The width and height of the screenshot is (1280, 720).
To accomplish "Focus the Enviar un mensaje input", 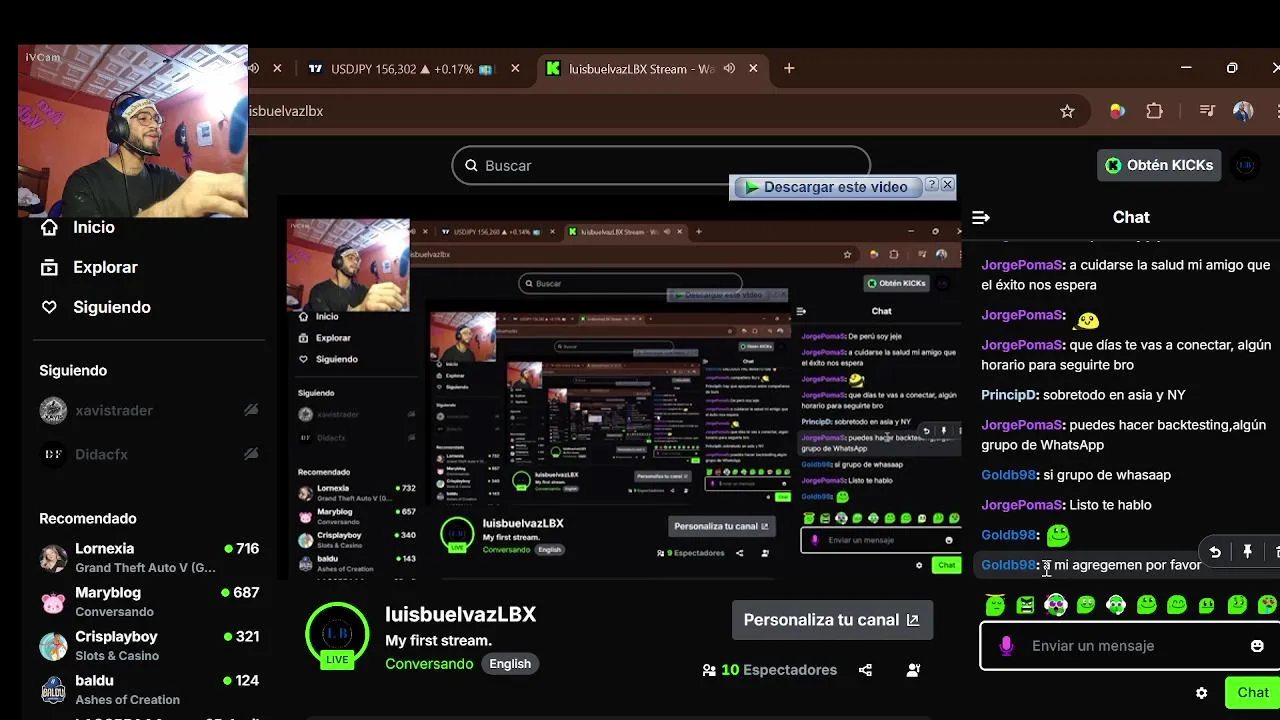I will pos(1130,646).
